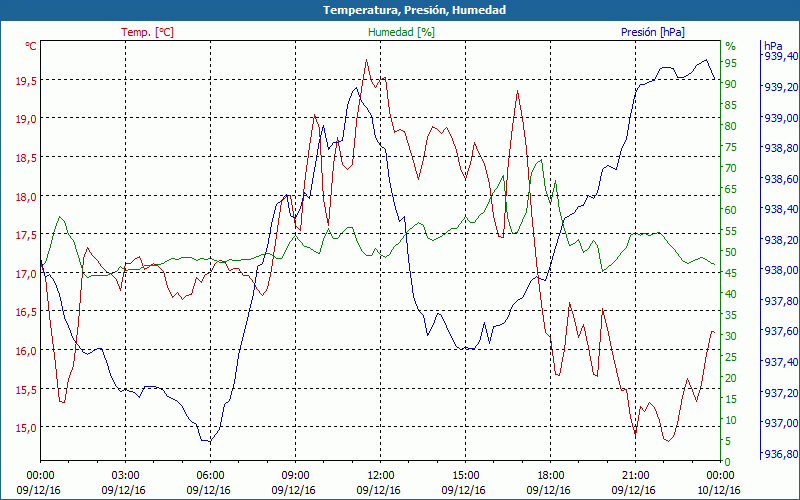Click the '938,20' pressure axis value
Screen dimensions: 800x500
(x=781, y=240)
